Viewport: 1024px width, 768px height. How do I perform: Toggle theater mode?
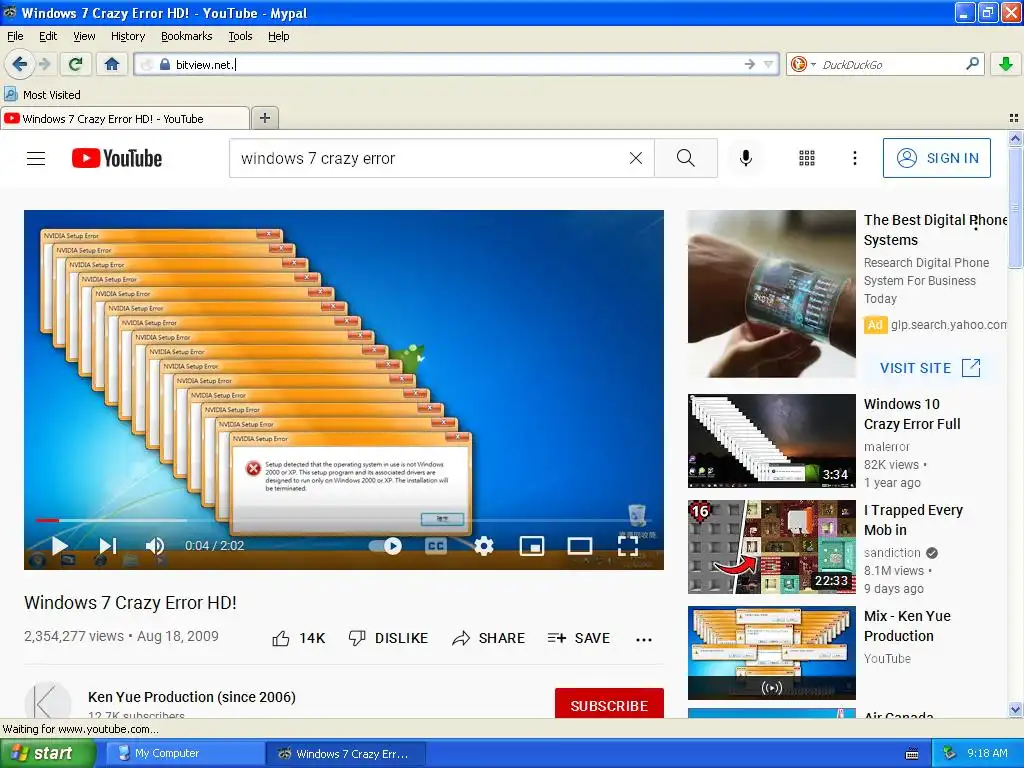579,546
